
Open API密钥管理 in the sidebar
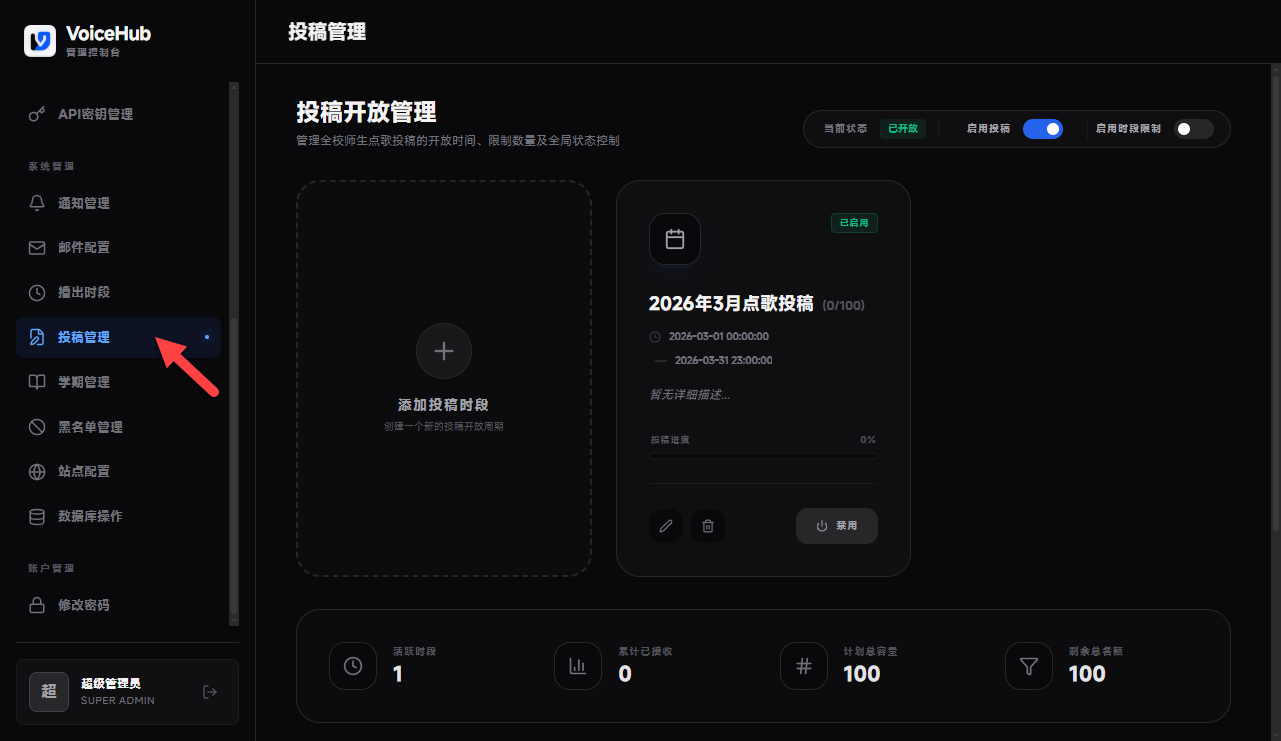118,114
